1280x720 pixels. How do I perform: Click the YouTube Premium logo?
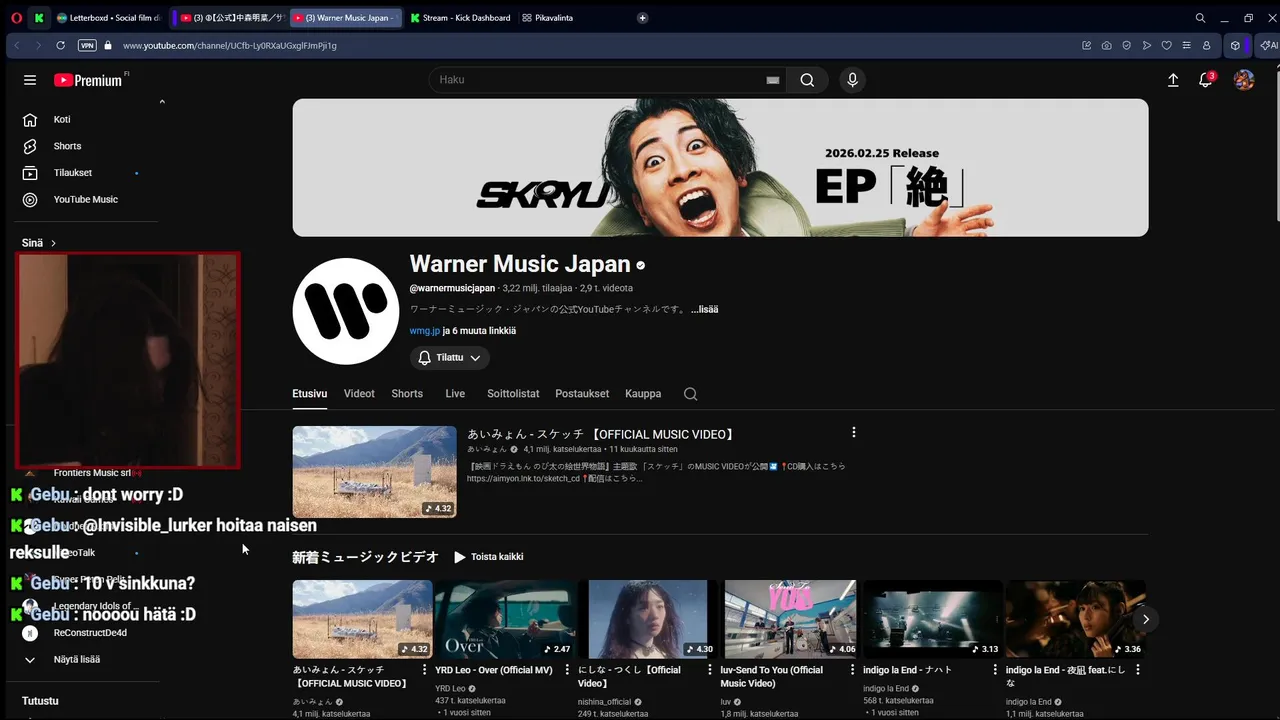click(90, 80)
